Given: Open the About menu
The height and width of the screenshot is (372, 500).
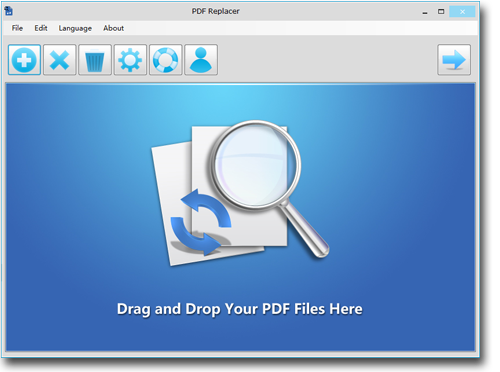Looking at the screenshot, I should point(113,28).
